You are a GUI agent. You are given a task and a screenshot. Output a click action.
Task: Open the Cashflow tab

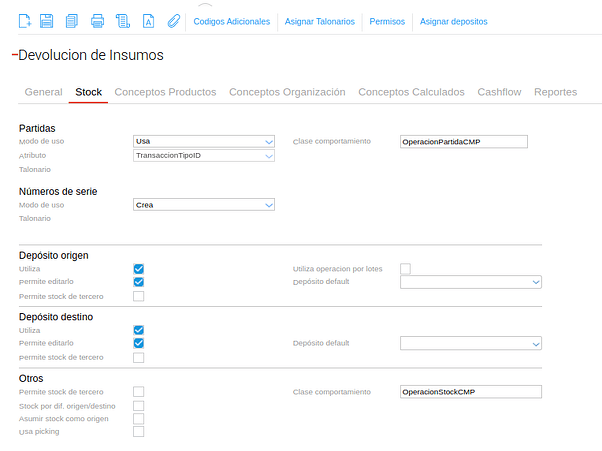coord(499,92)
